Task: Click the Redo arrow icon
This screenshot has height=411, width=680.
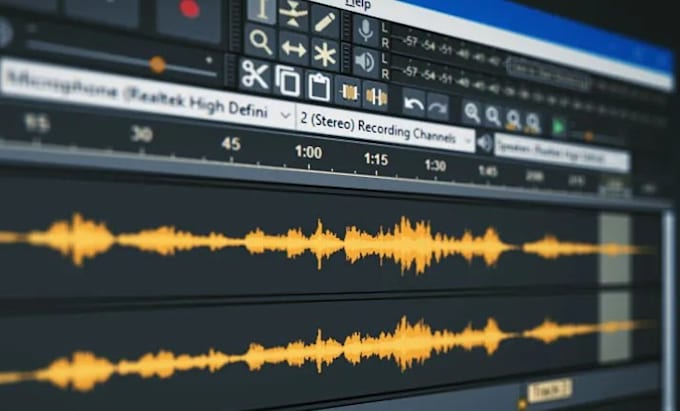Action: click(x=438, y=107)
